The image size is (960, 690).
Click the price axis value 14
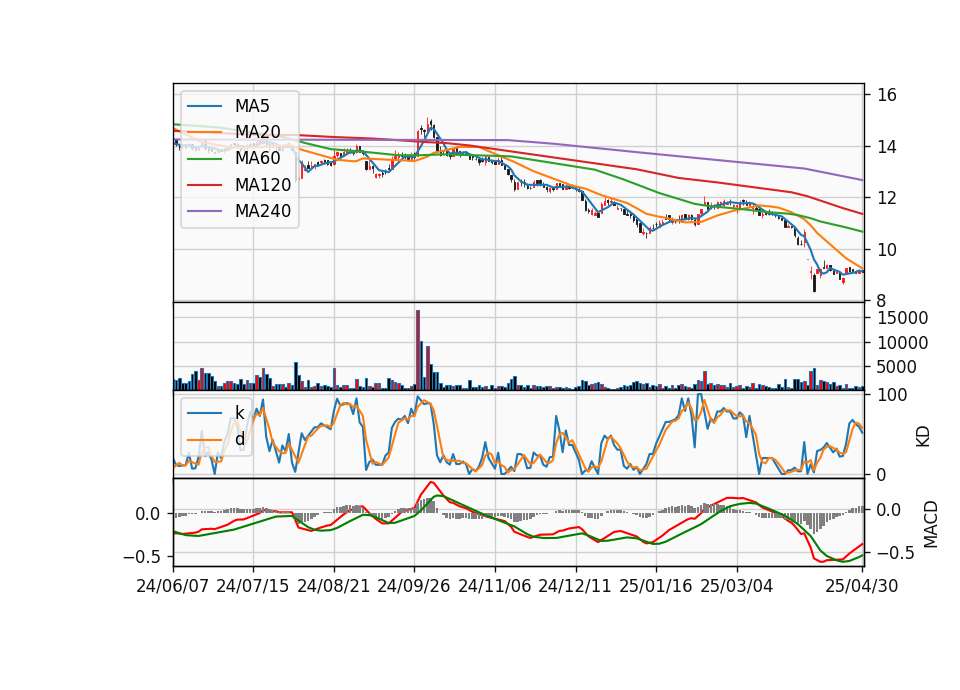pyautogui.click(x=887, y=147)
